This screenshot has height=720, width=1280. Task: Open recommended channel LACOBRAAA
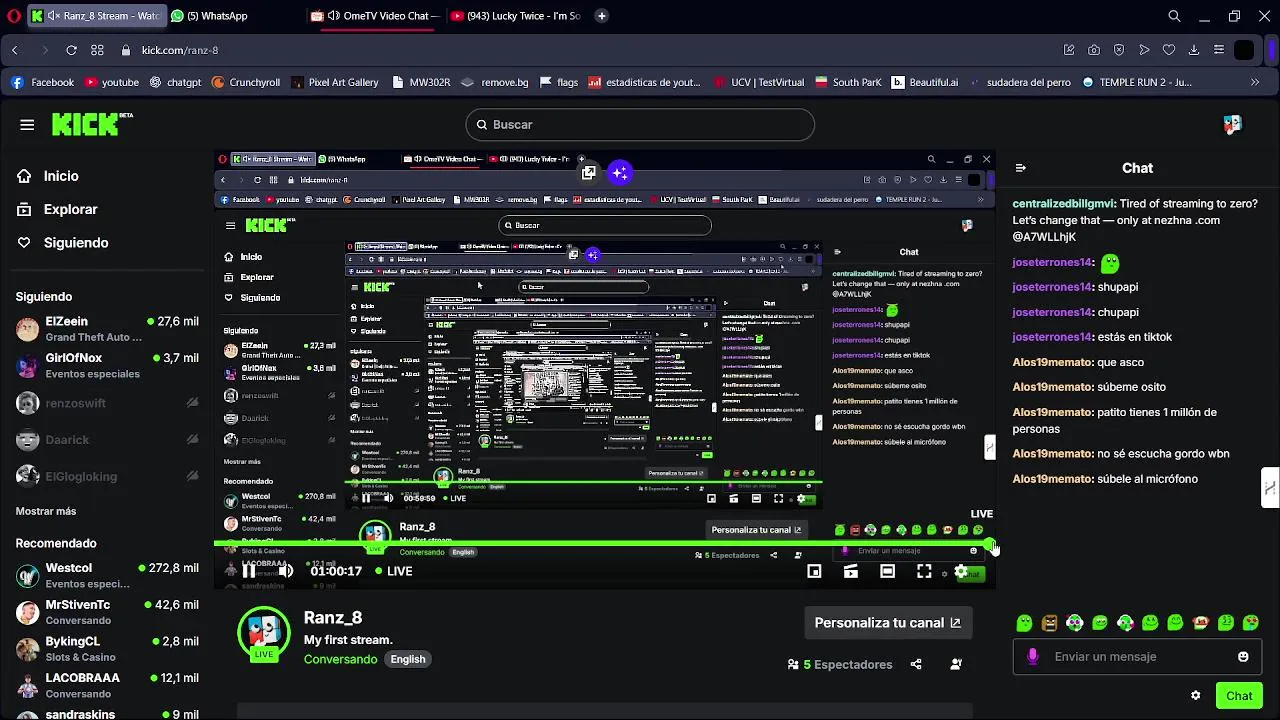pos(107,685)
